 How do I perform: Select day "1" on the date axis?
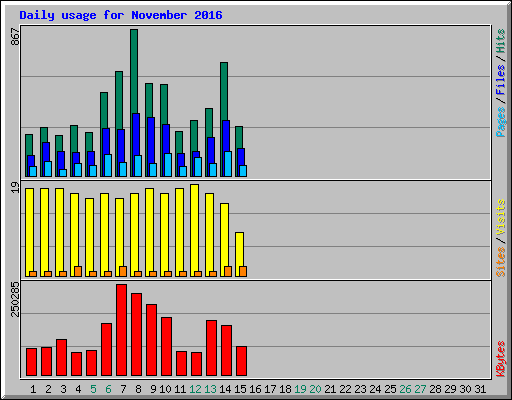click(33, 389)
